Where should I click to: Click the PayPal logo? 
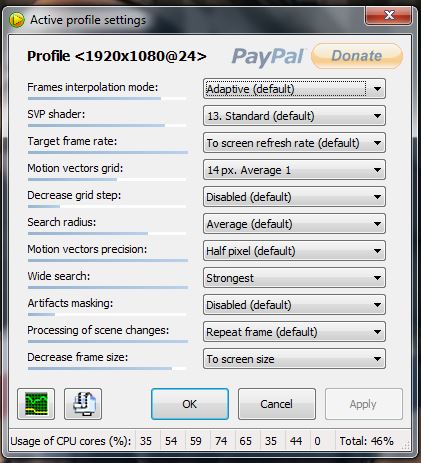tap(268, 56)
